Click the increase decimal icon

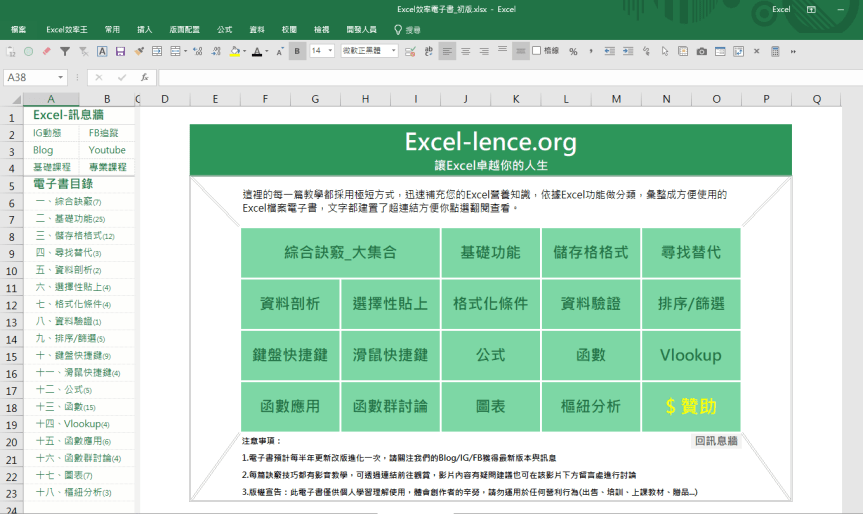198,51
